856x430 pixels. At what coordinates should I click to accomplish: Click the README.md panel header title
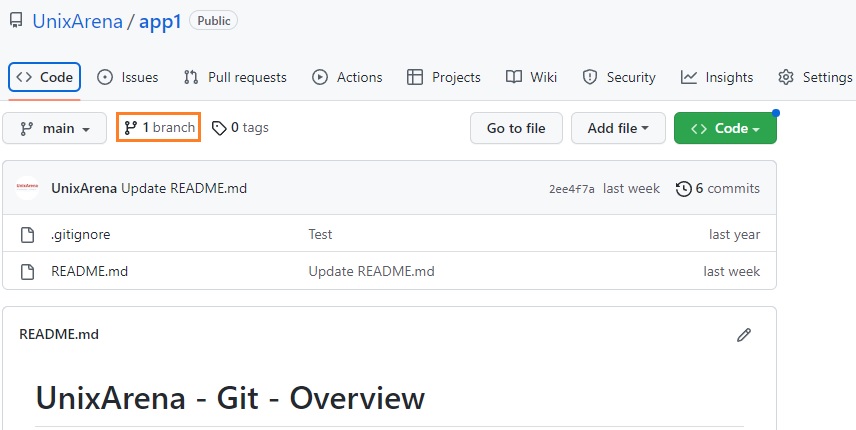coord(59,334)
